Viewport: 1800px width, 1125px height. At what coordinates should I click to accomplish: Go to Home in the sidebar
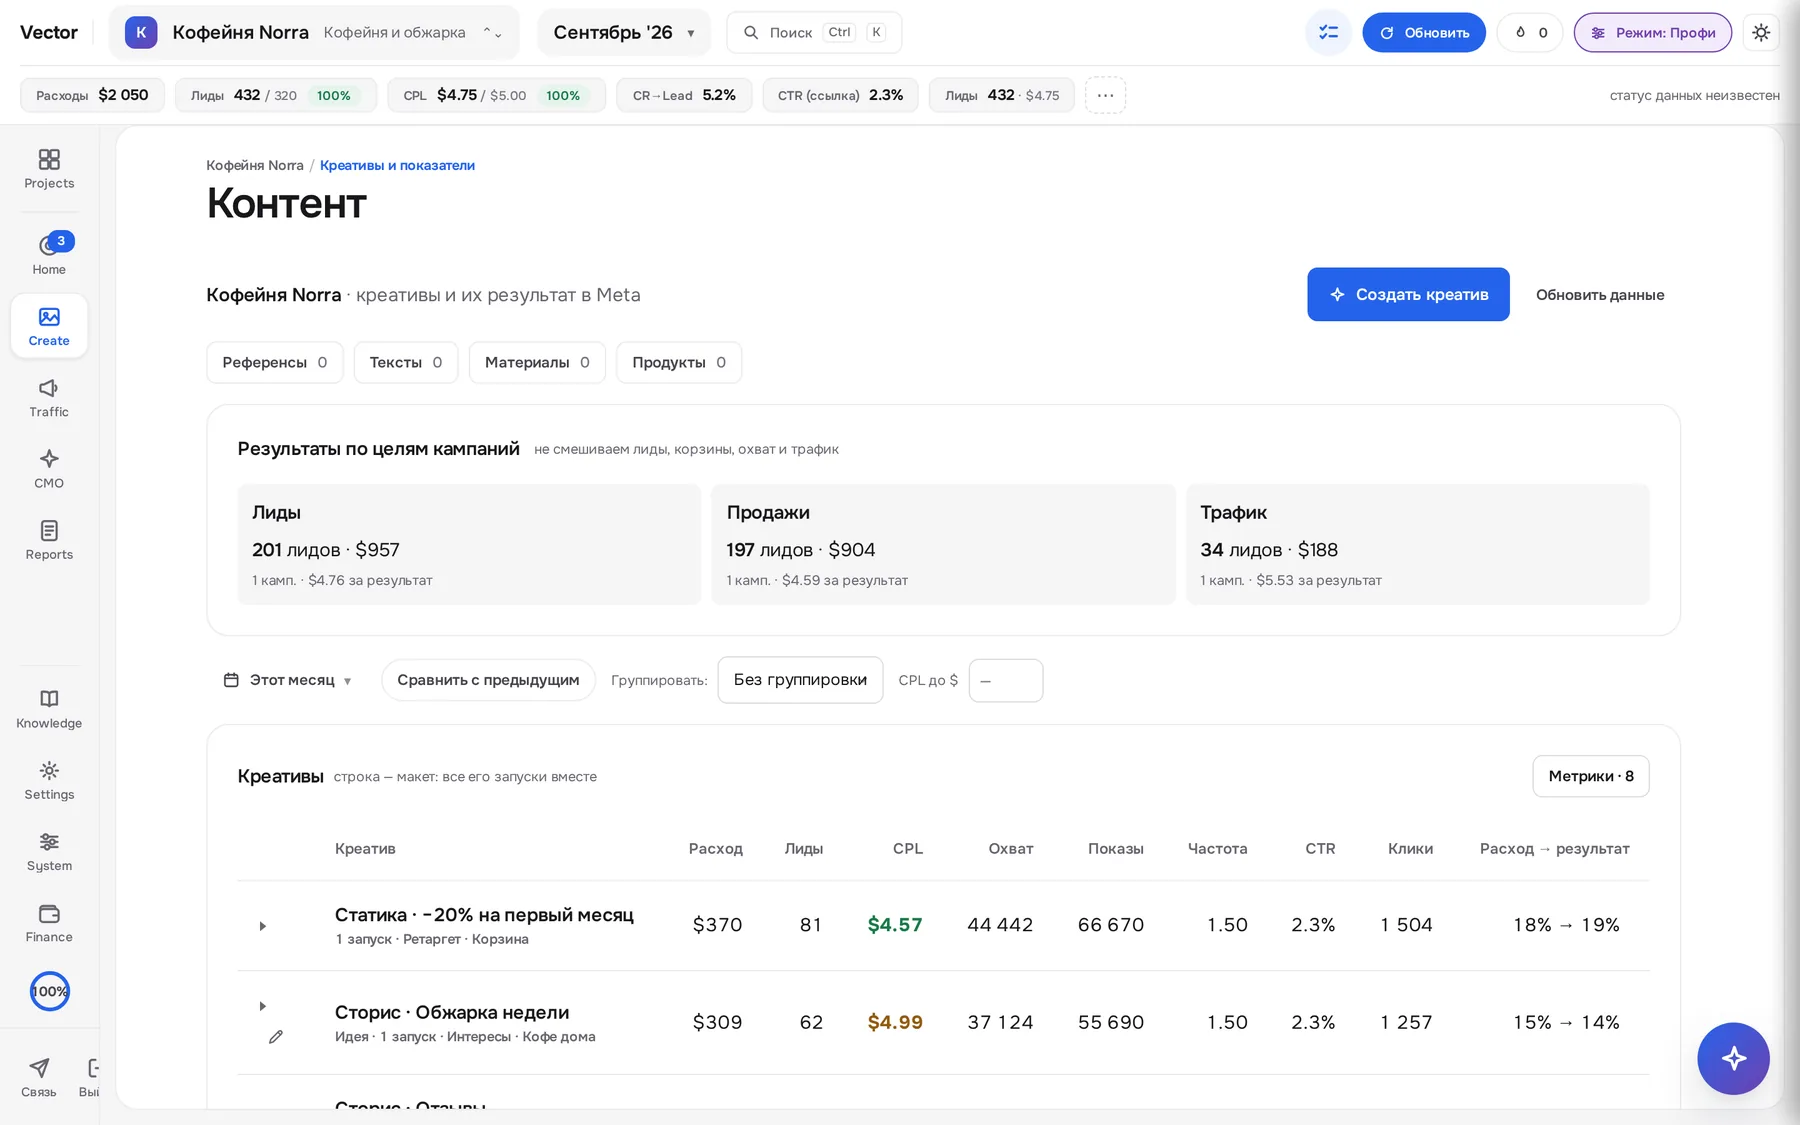click(x=49, y=255)
